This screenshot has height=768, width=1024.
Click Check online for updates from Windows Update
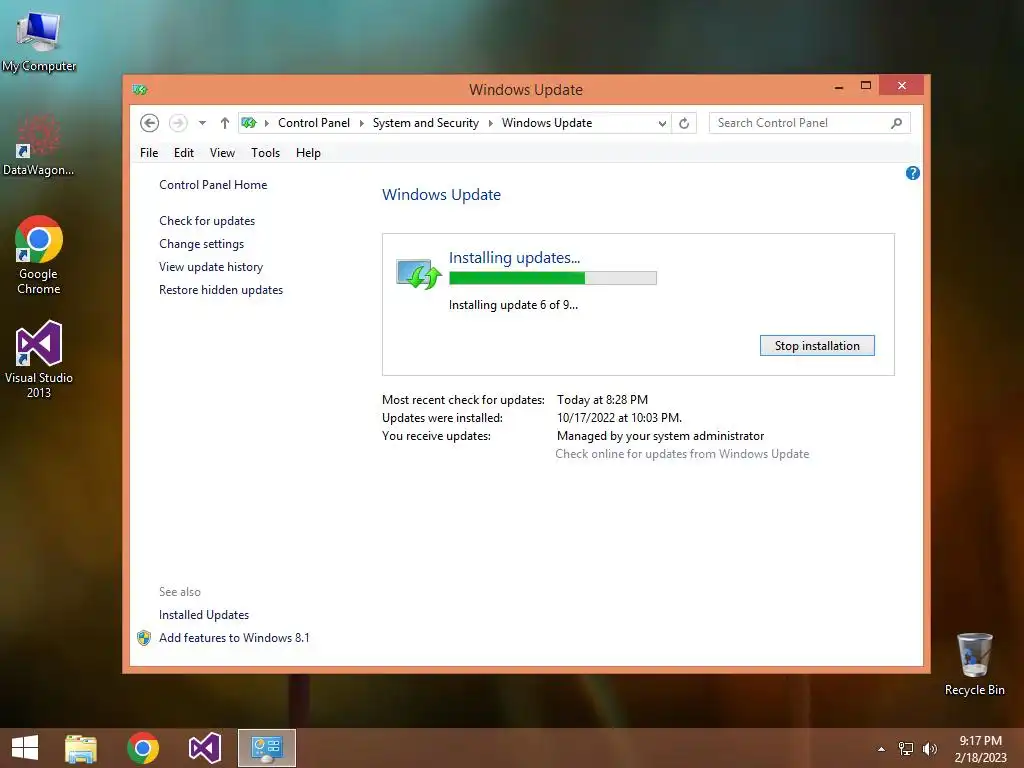pyautogui.click(x=682, y=454)
